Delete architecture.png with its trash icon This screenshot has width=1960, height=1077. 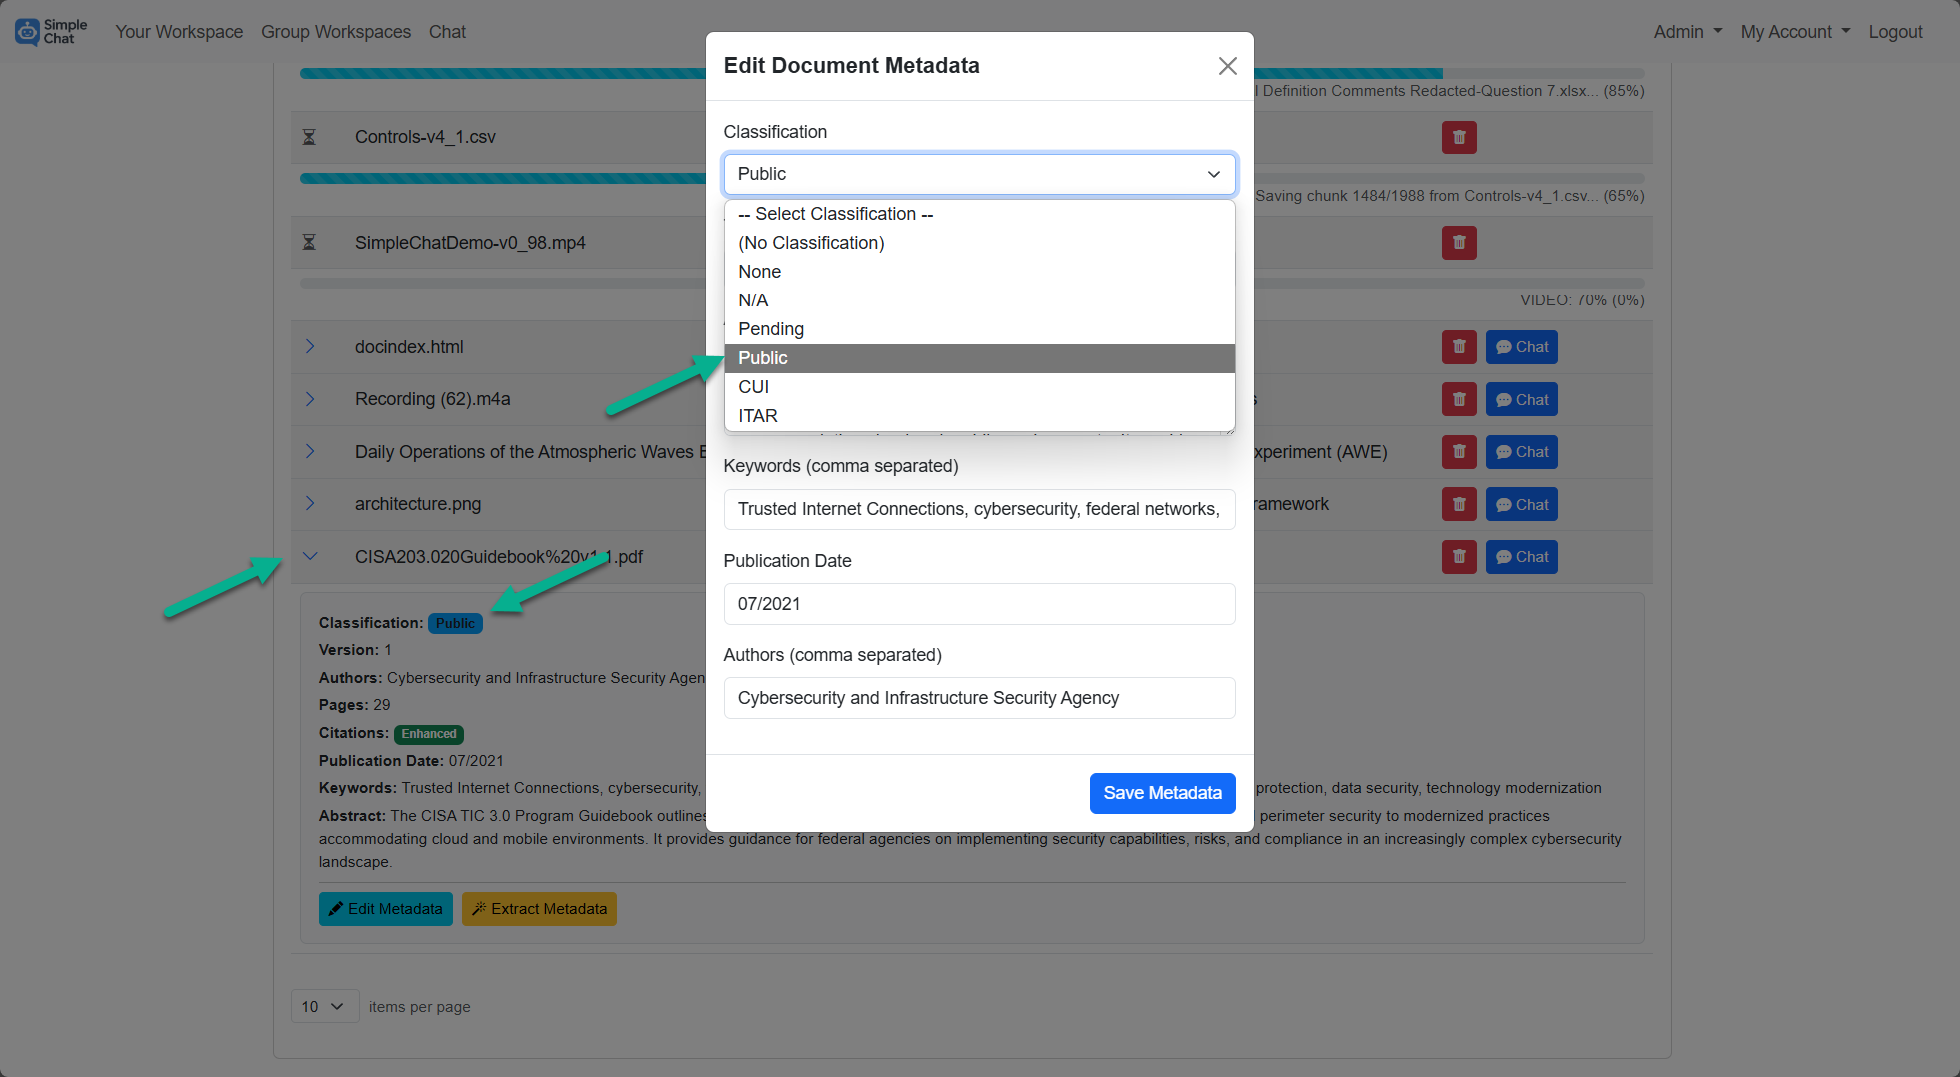pyautogui.click(x=1459, y=504)
